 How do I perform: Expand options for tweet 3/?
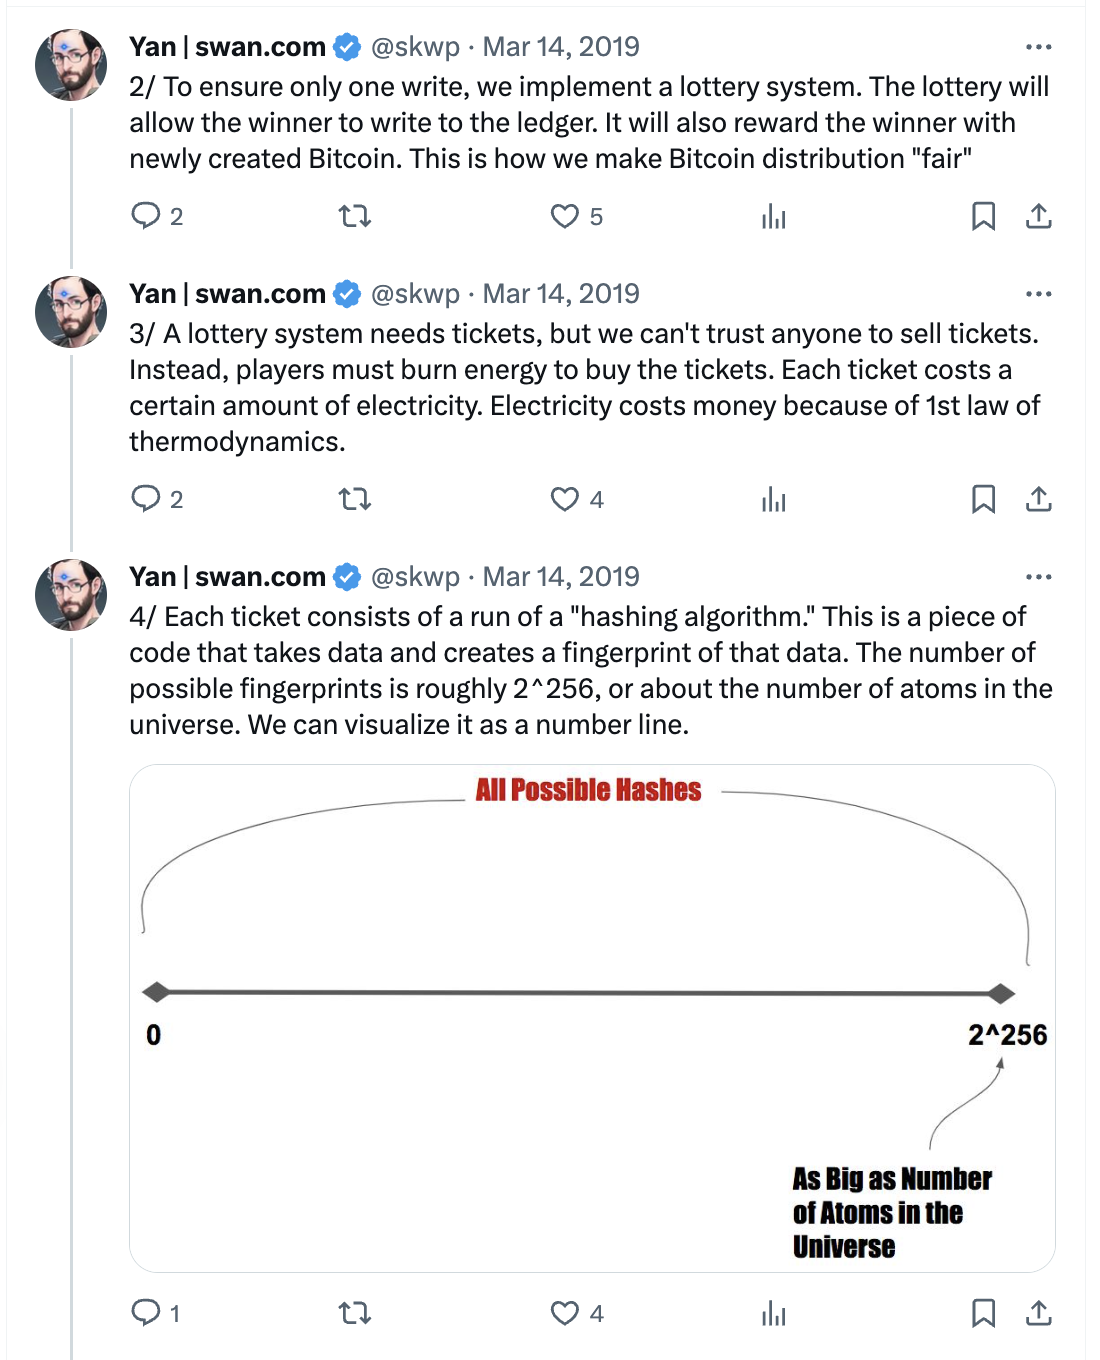(1039, 293)
